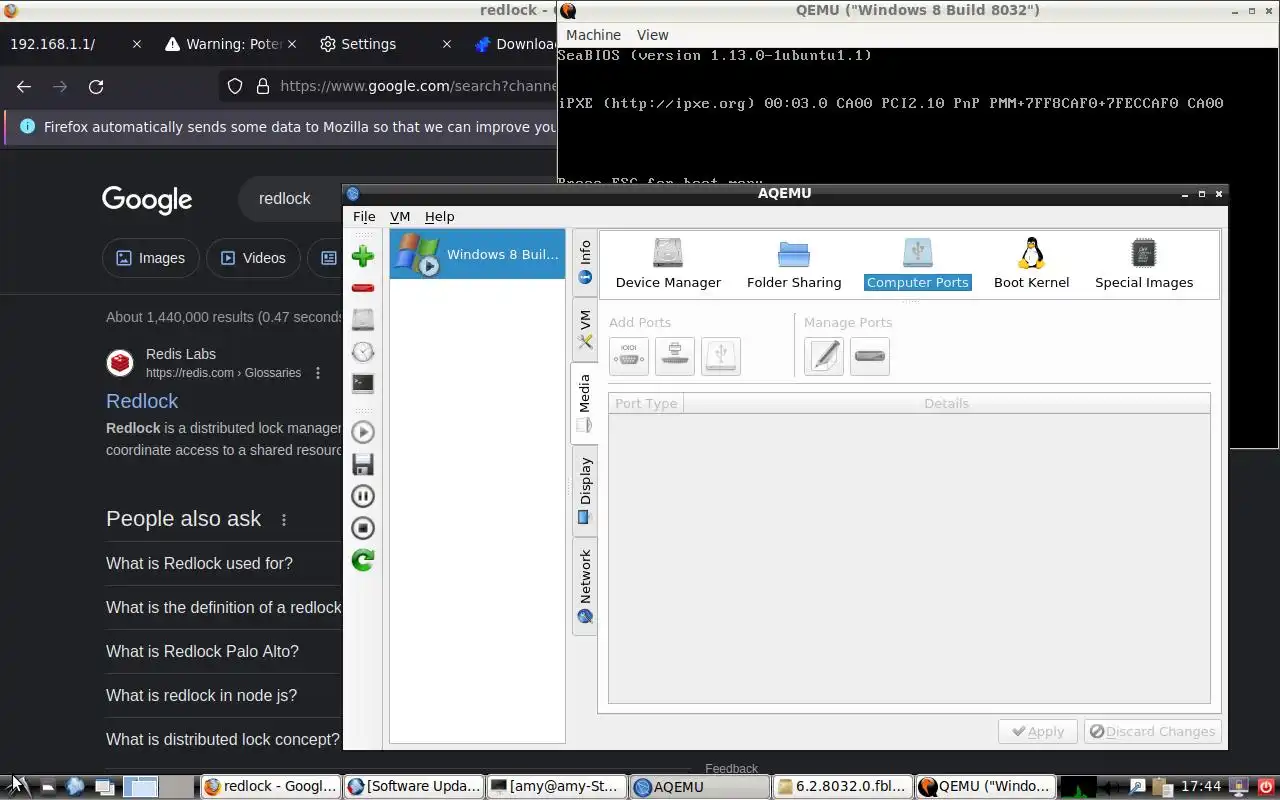Add a parallel port
Screen dimensions: 1280x800
[x=675, y=356]
